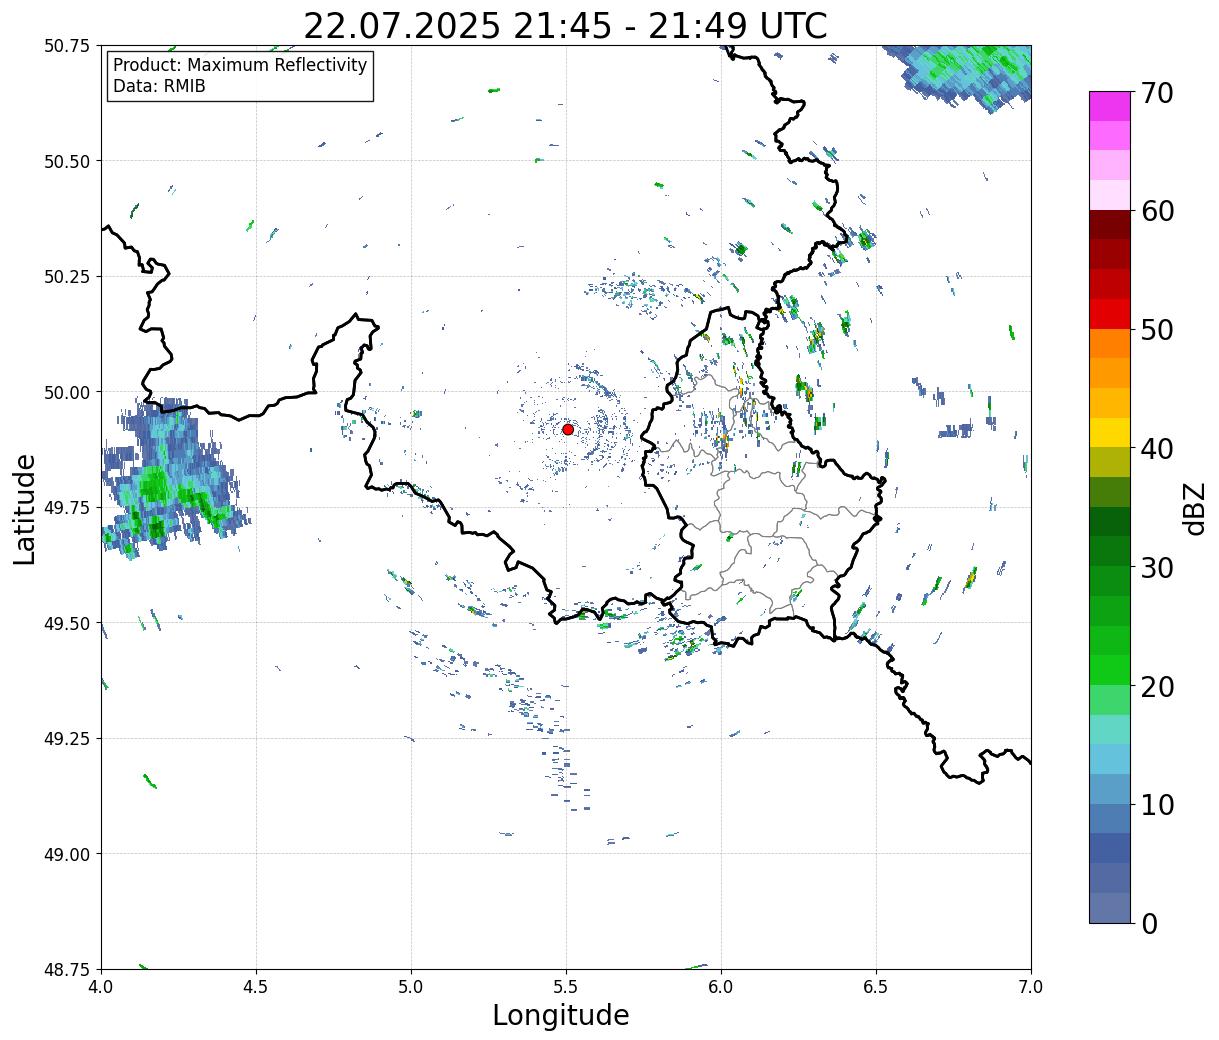Click the 49.25 latitude tick label
This screenshot has height=1040, width=1219.
click(67, 739)
